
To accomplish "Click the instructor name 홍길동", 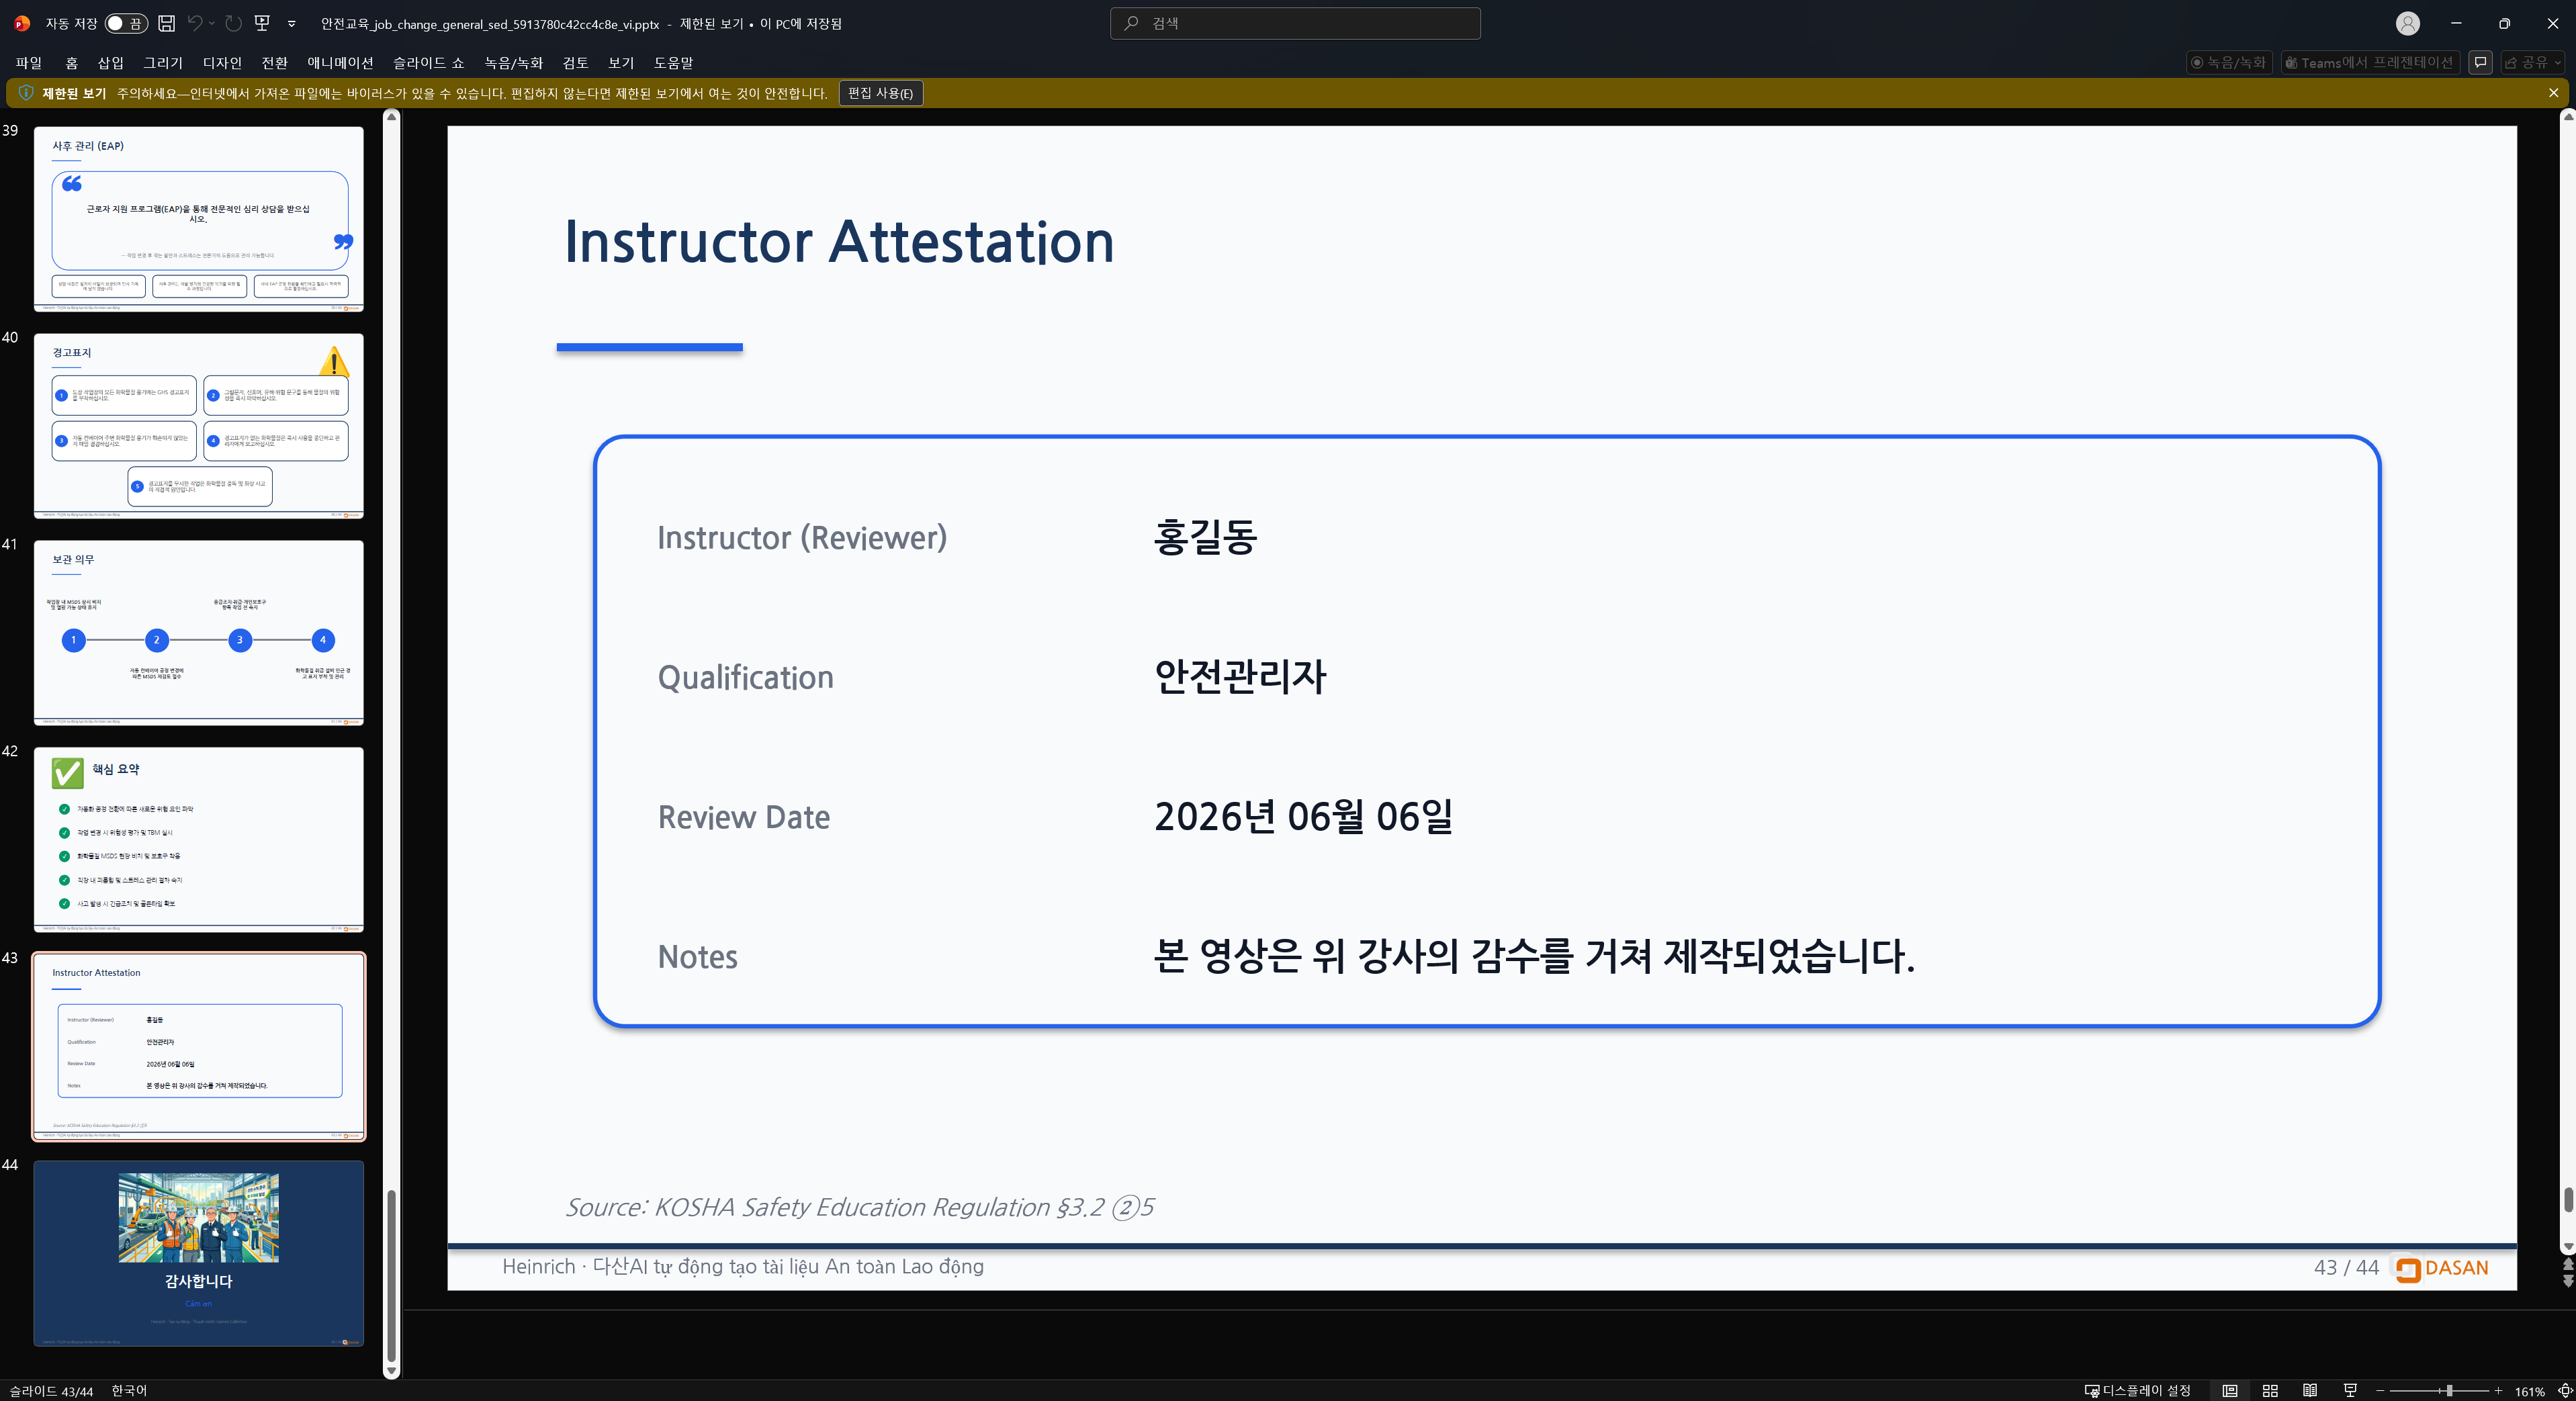I will [x=1205, y=537].
